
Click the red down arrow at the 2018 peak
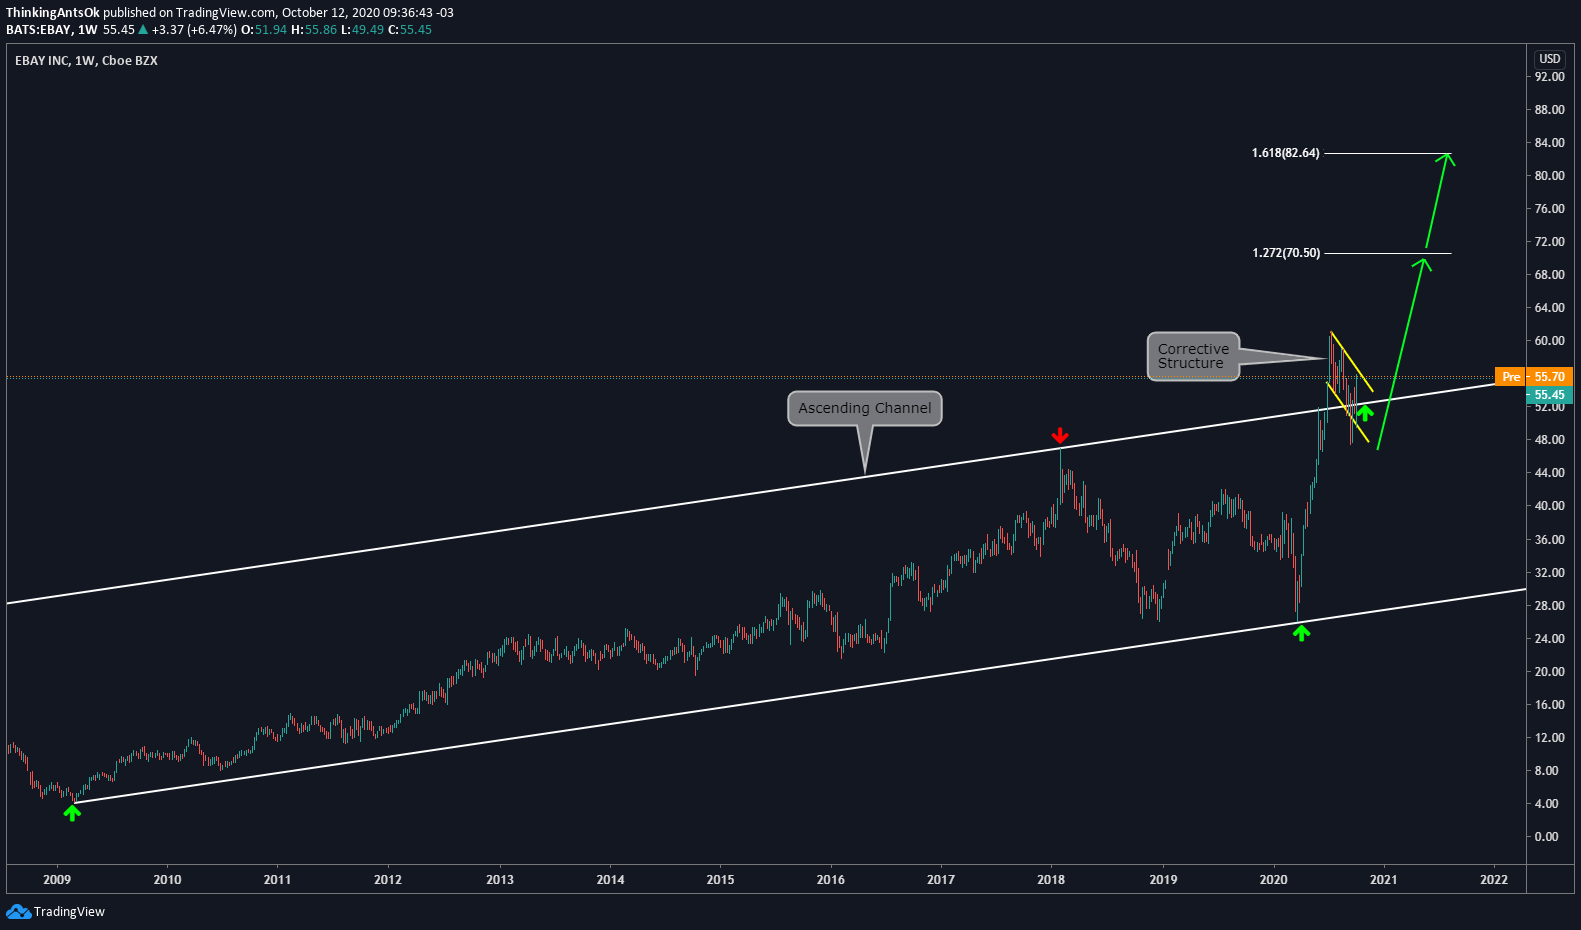1060,436
